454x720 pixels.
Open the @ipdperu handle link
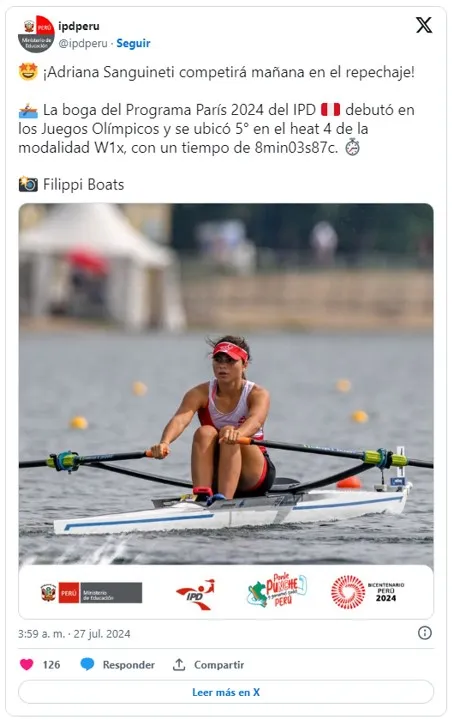click(83, 43)
